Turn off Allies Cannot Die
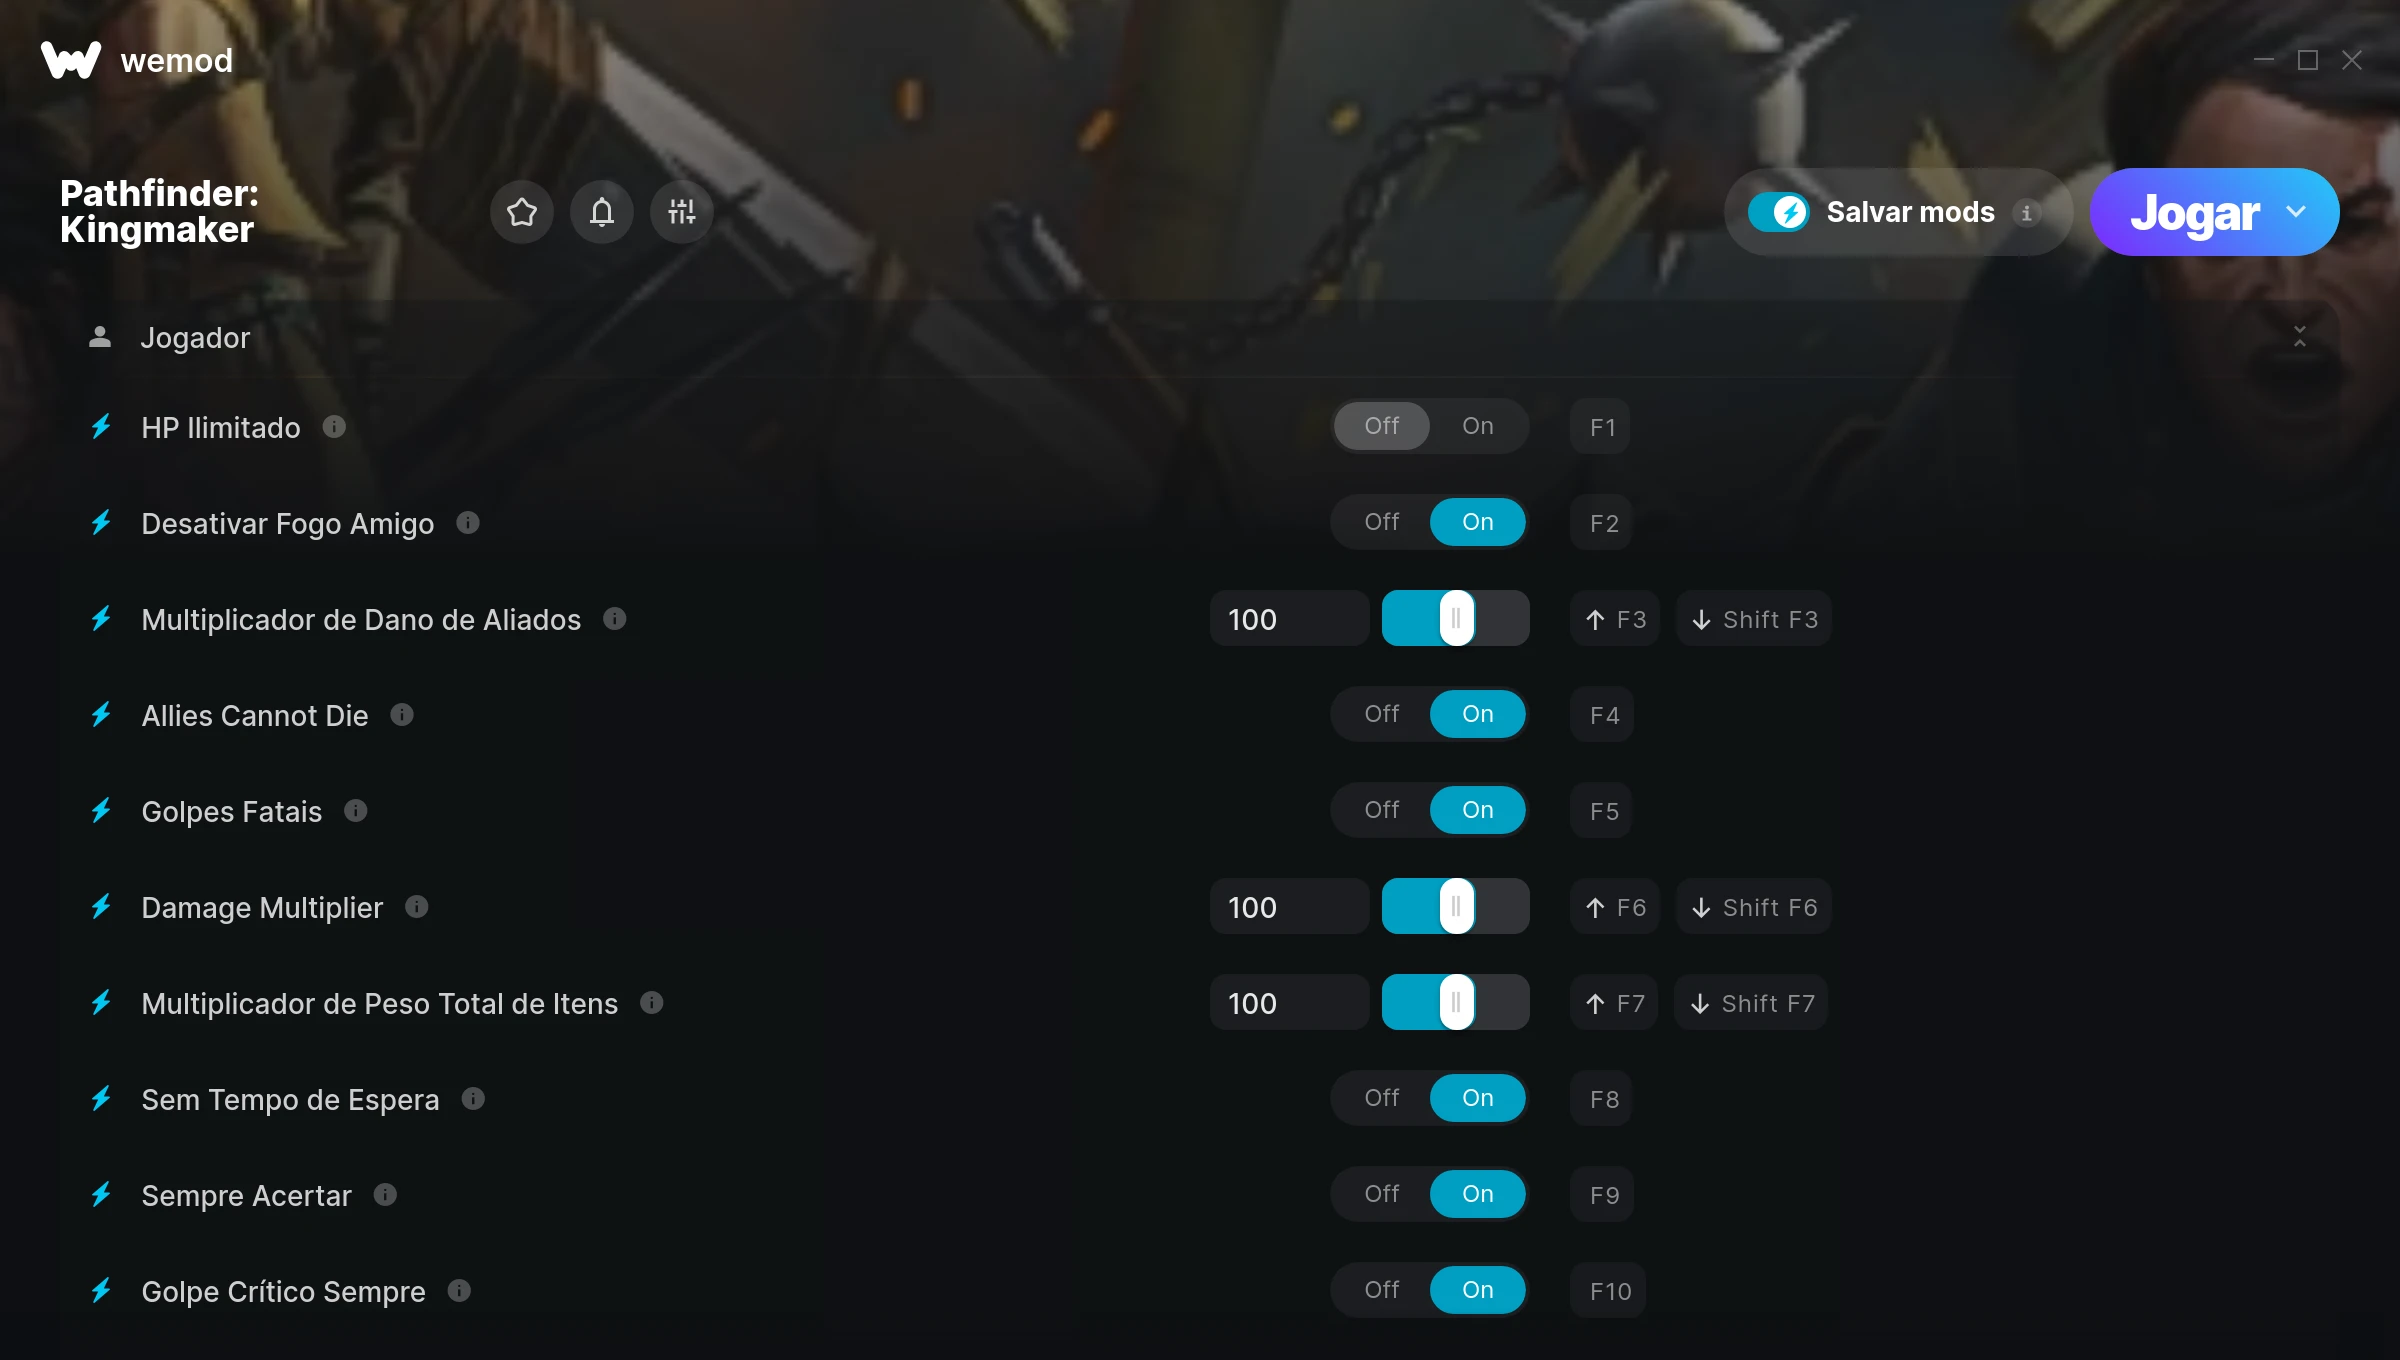This screenshot has height=1360, width=2400. tap(1382, 714)
